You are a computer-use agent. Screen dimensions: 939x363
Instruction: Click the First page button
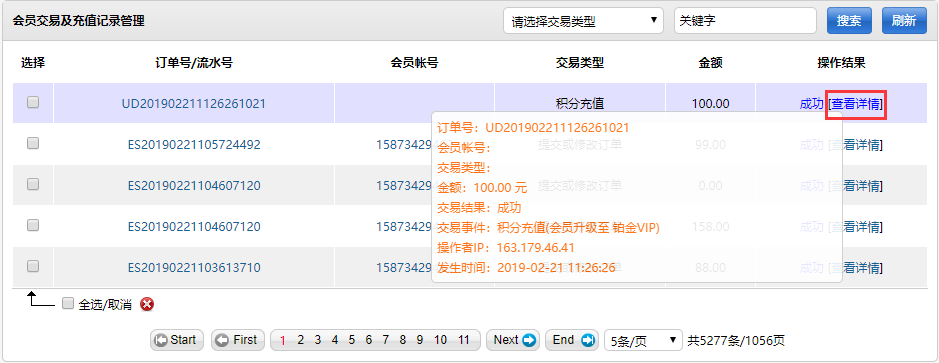237,340
